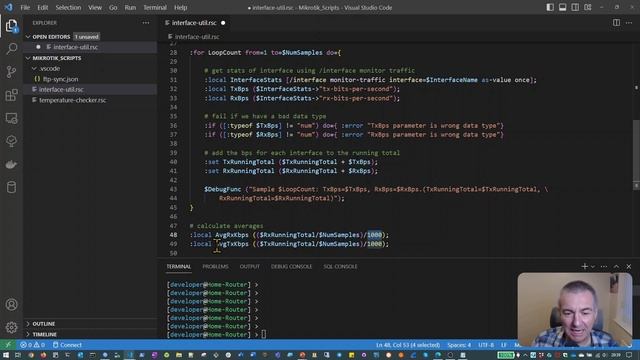The image size is (640, 360).
Task: Open Windows Start button on taskbar
Action: click(x=6, y=355)
